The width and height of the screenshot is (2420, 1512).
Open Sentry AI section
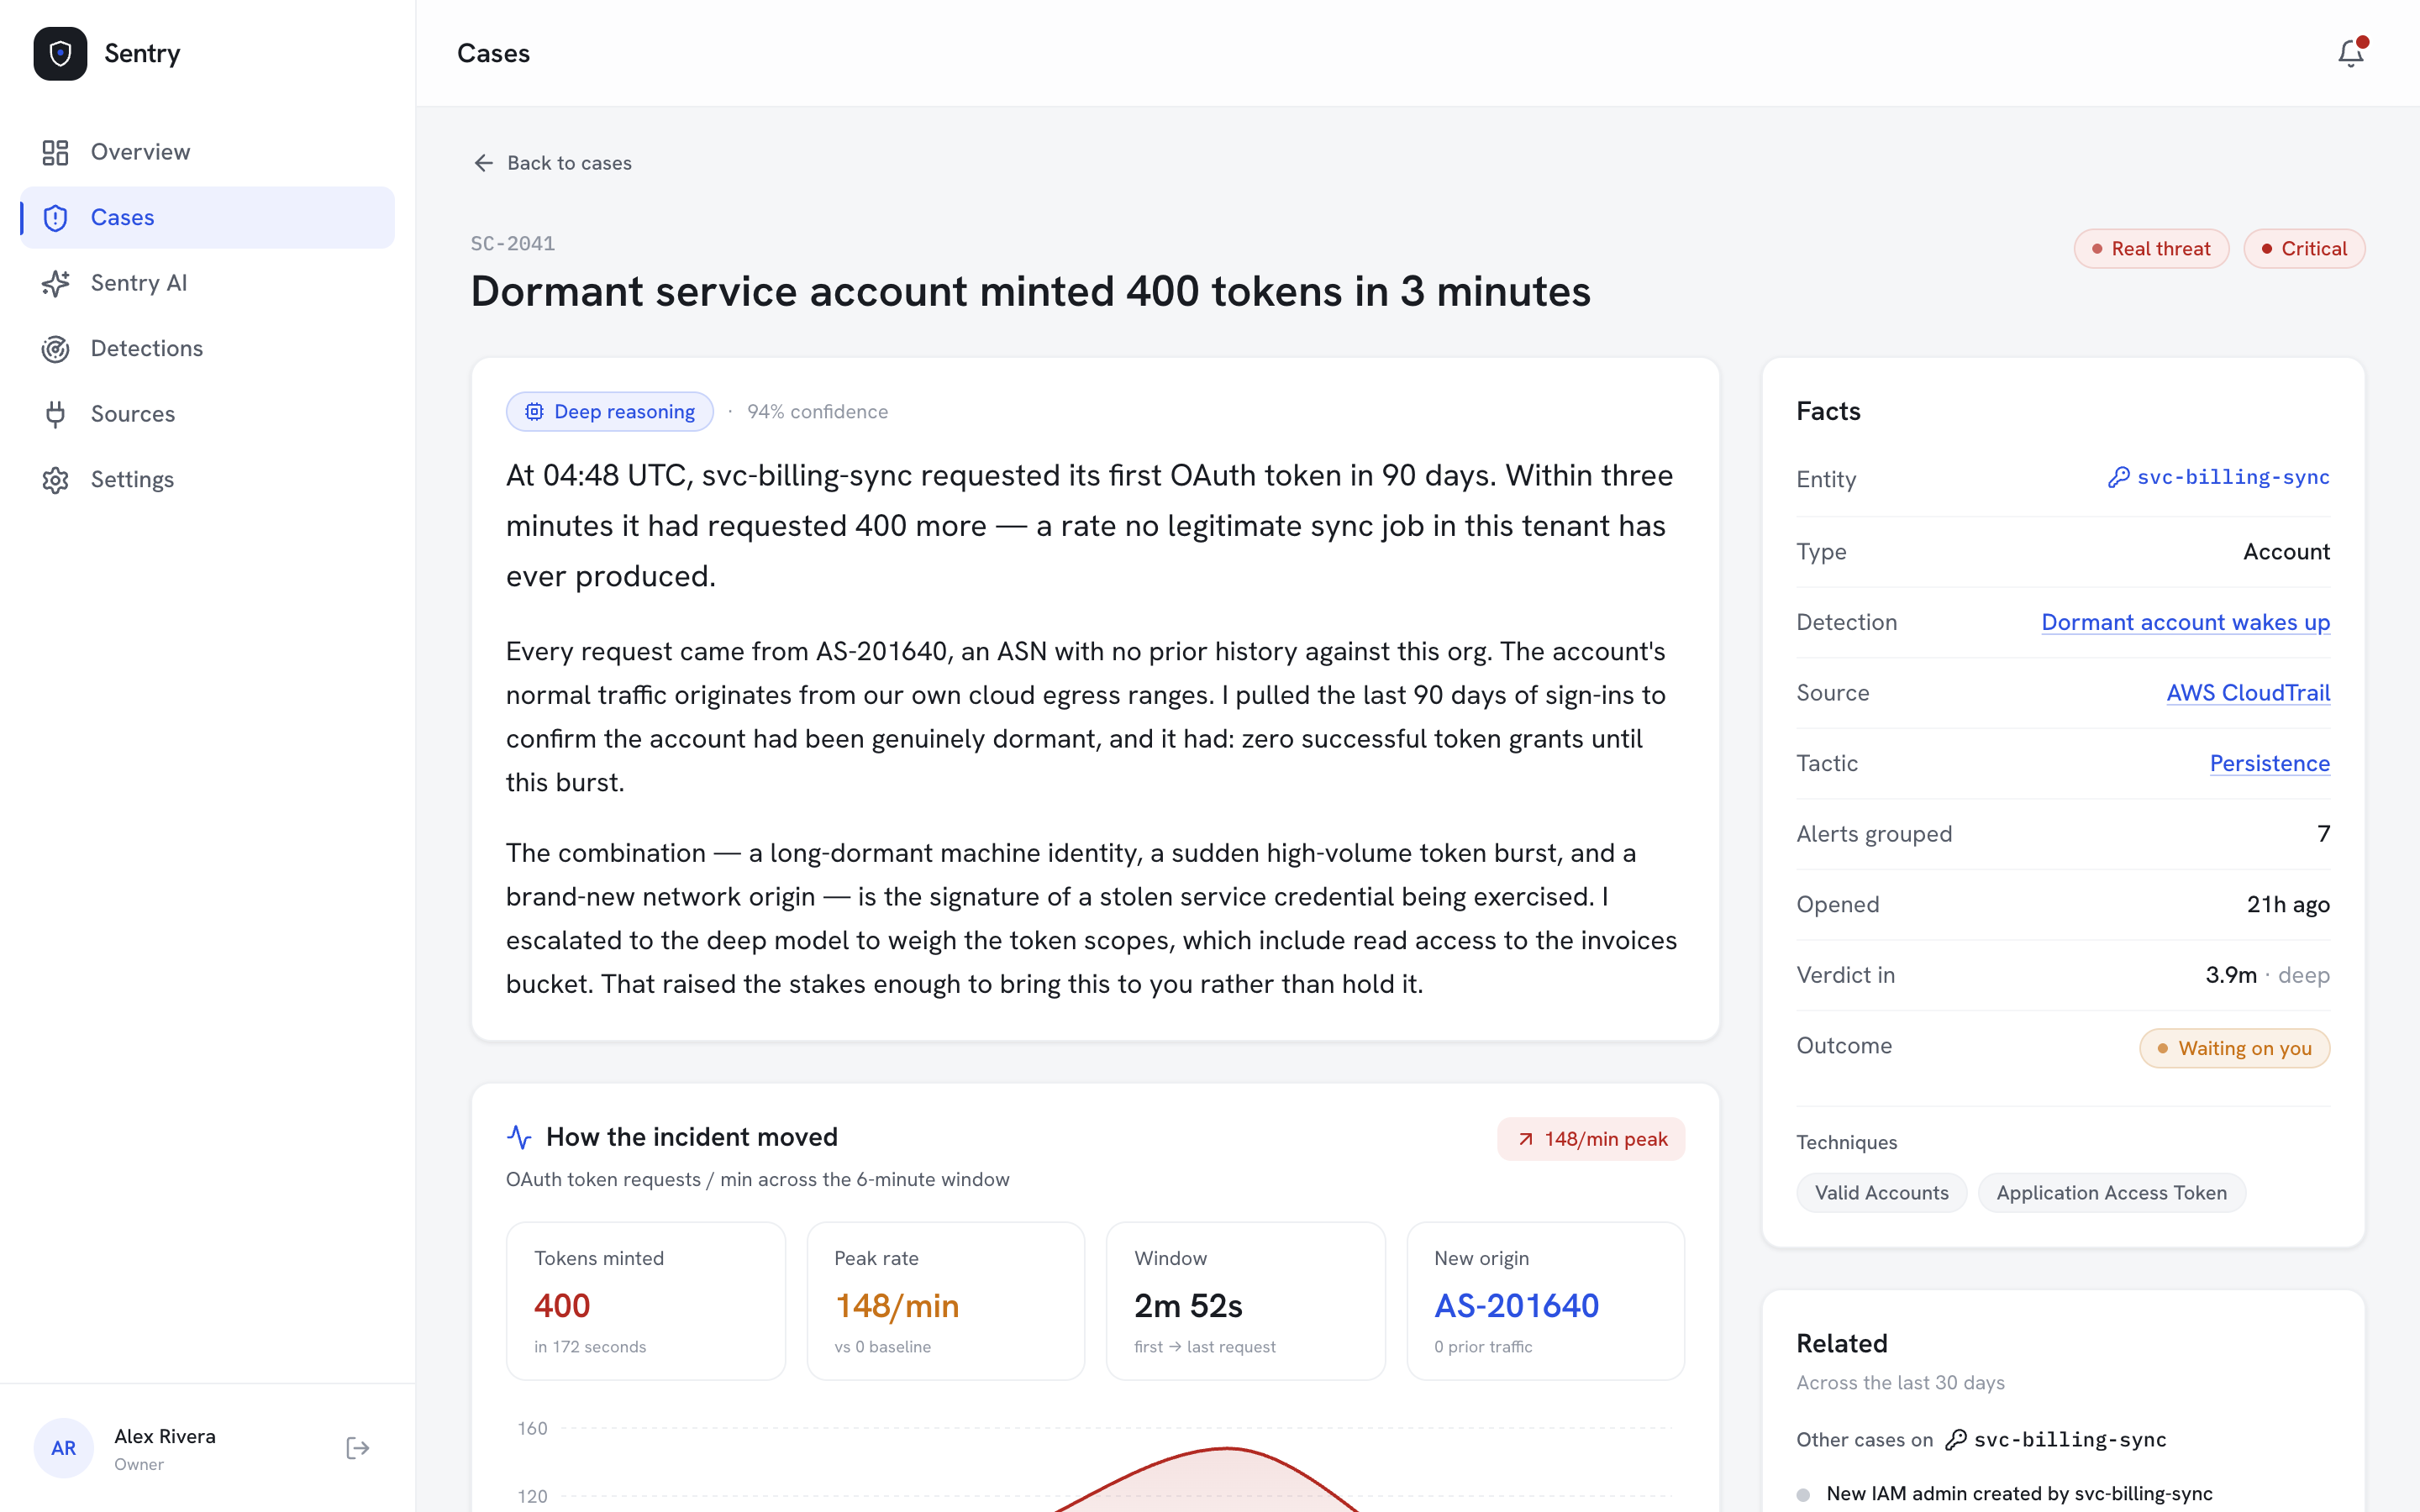[207, 283]
